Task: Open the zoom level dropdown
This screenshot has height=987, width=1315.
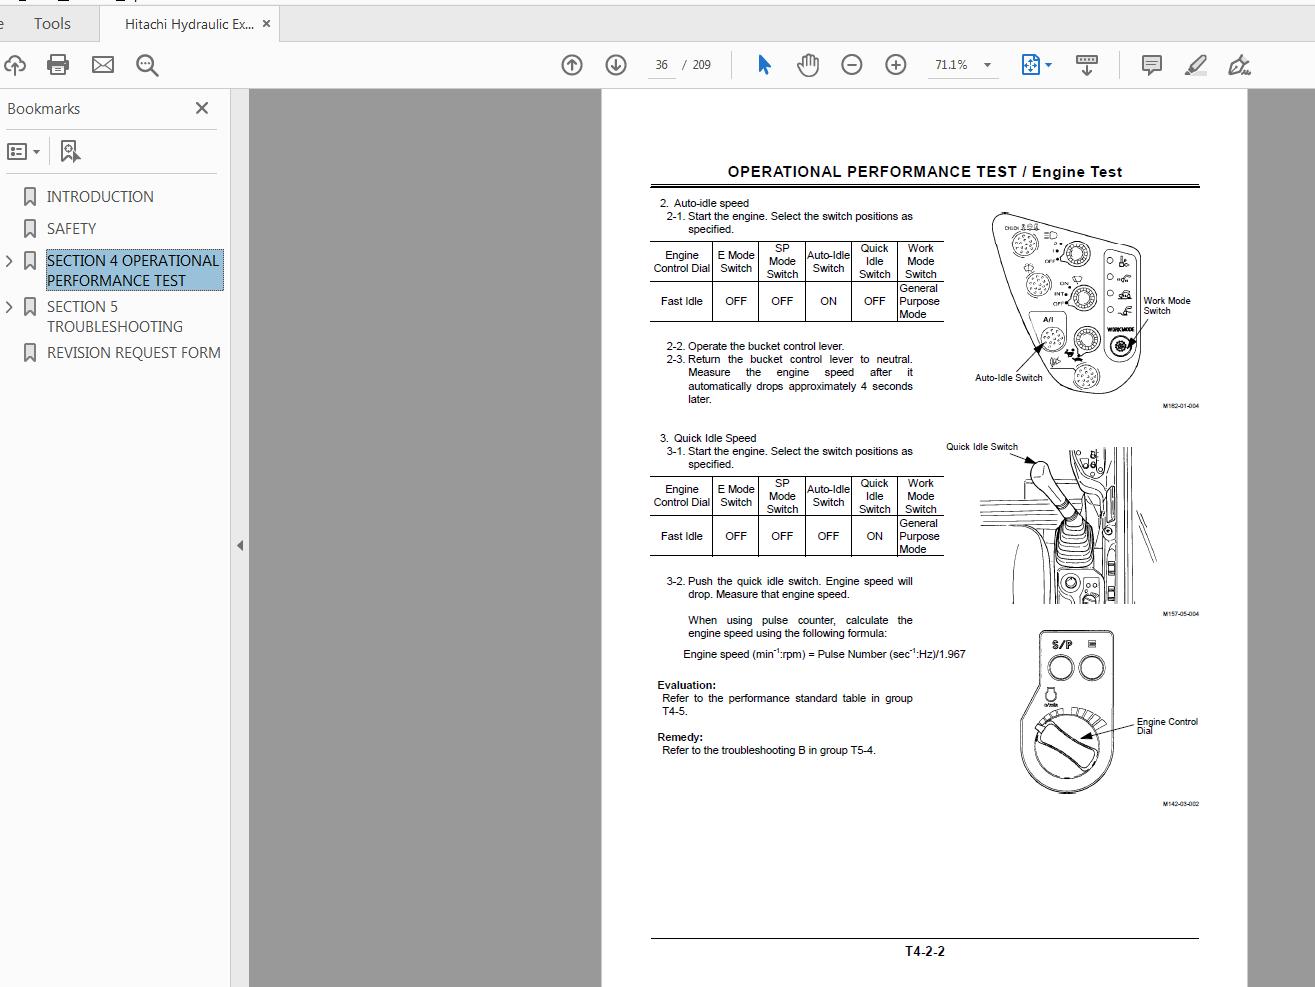Action: tap(987, 65)
